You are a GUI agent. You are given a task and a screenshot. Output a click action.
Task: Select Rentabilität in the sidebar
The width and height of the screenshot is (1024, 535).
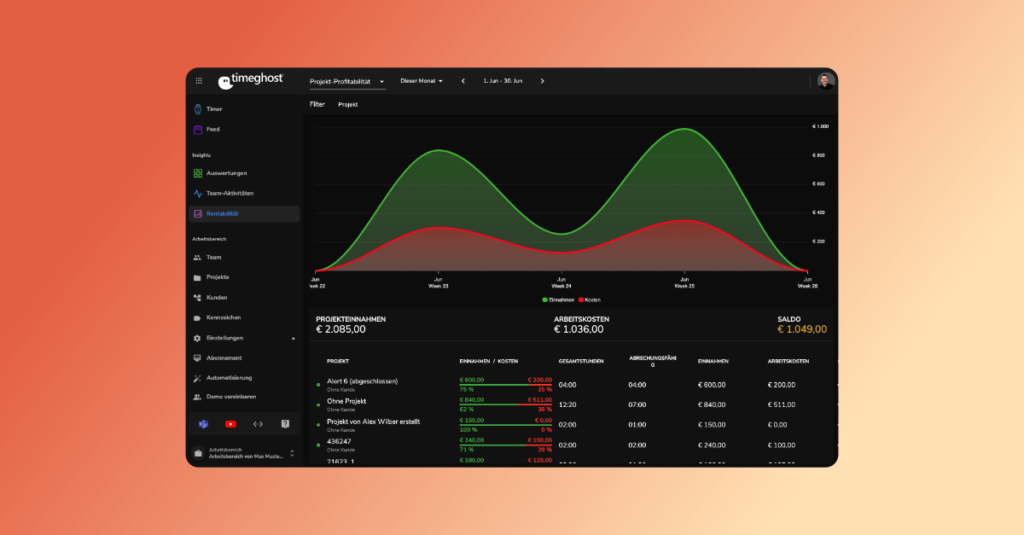222,213
